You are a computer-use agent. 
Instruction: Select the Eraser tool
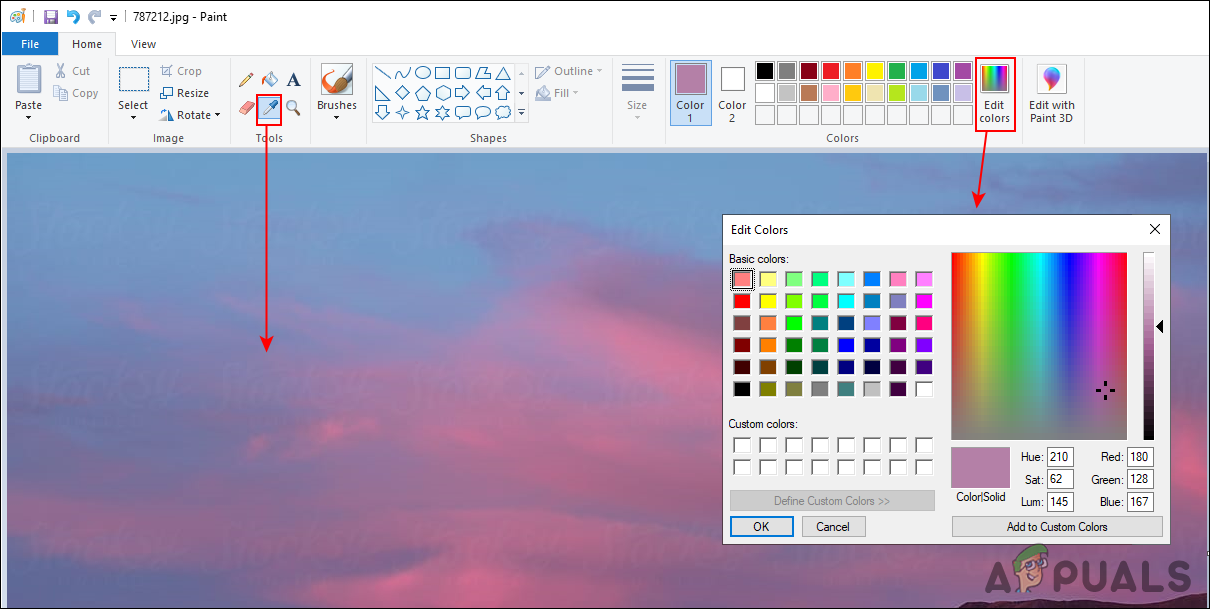click(x=246, y=107)
